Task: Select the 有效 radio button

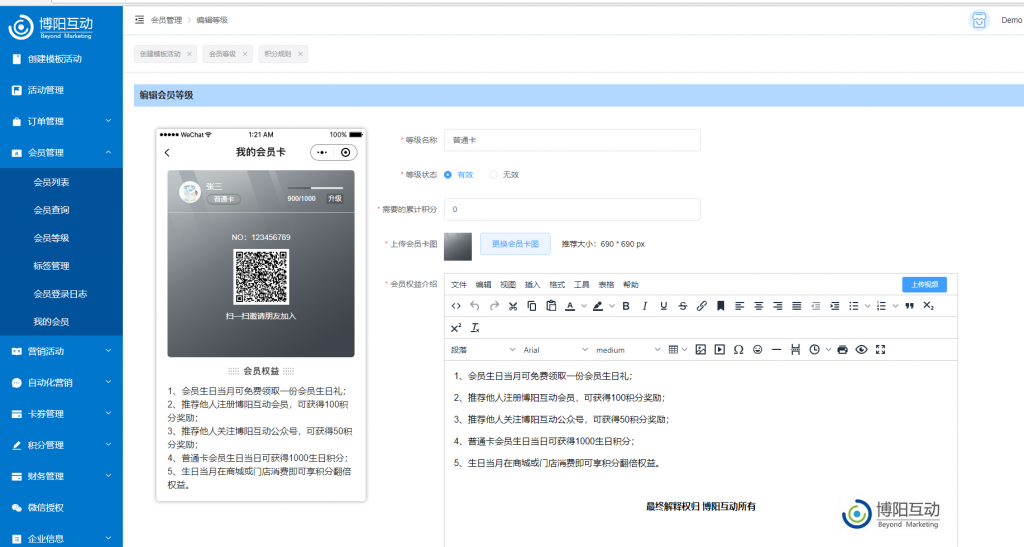Action: tap(448, 174)
